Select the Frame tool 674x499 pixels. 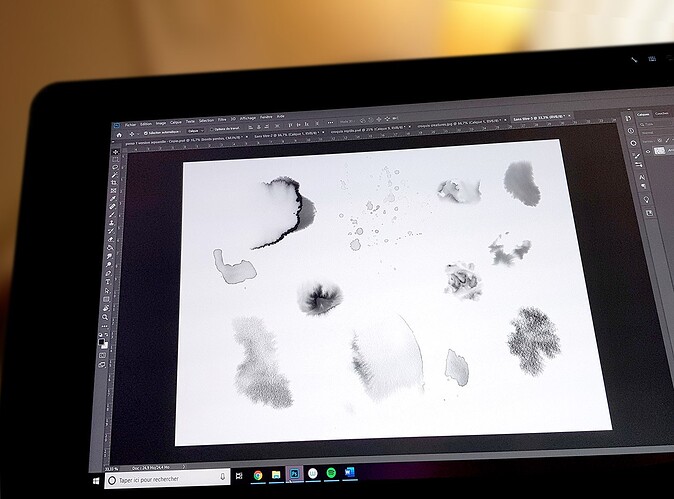pyautogui.click(x=113, y=190)
